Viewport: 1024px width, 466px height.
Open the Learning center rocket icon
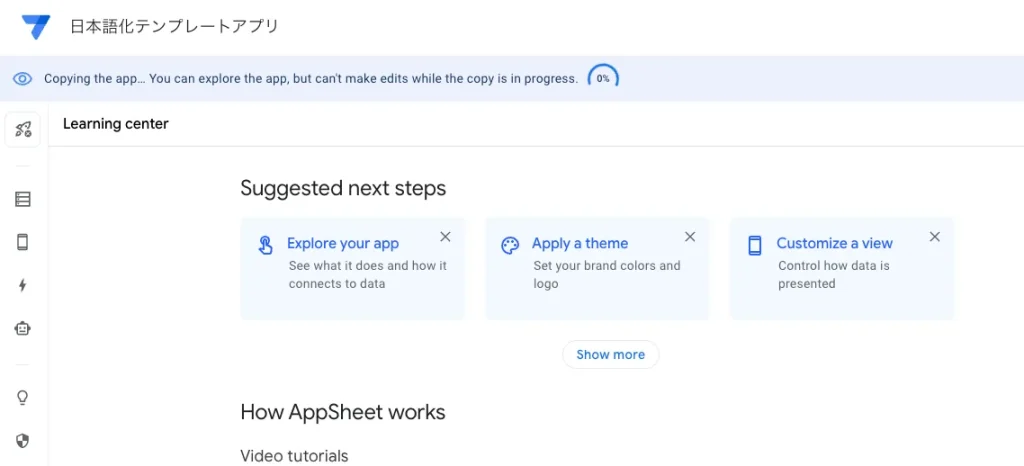(x=23, y=129)
